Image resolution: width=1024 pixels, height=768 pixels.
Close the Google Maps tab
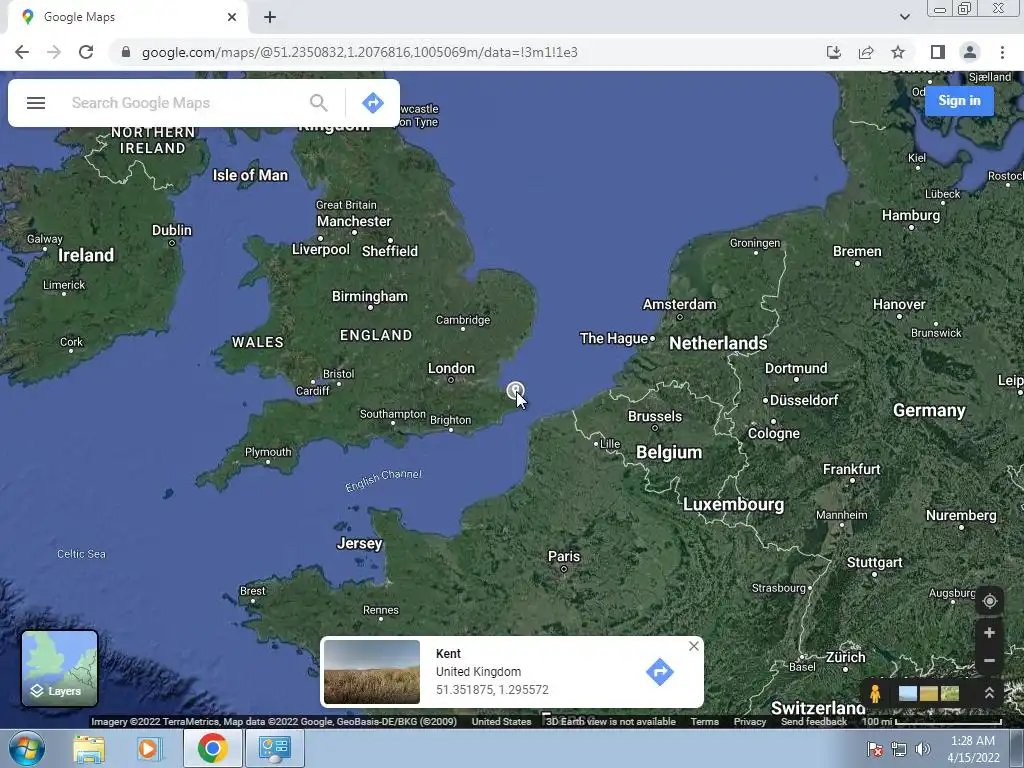pyautogui.click(x=232, y=18)
